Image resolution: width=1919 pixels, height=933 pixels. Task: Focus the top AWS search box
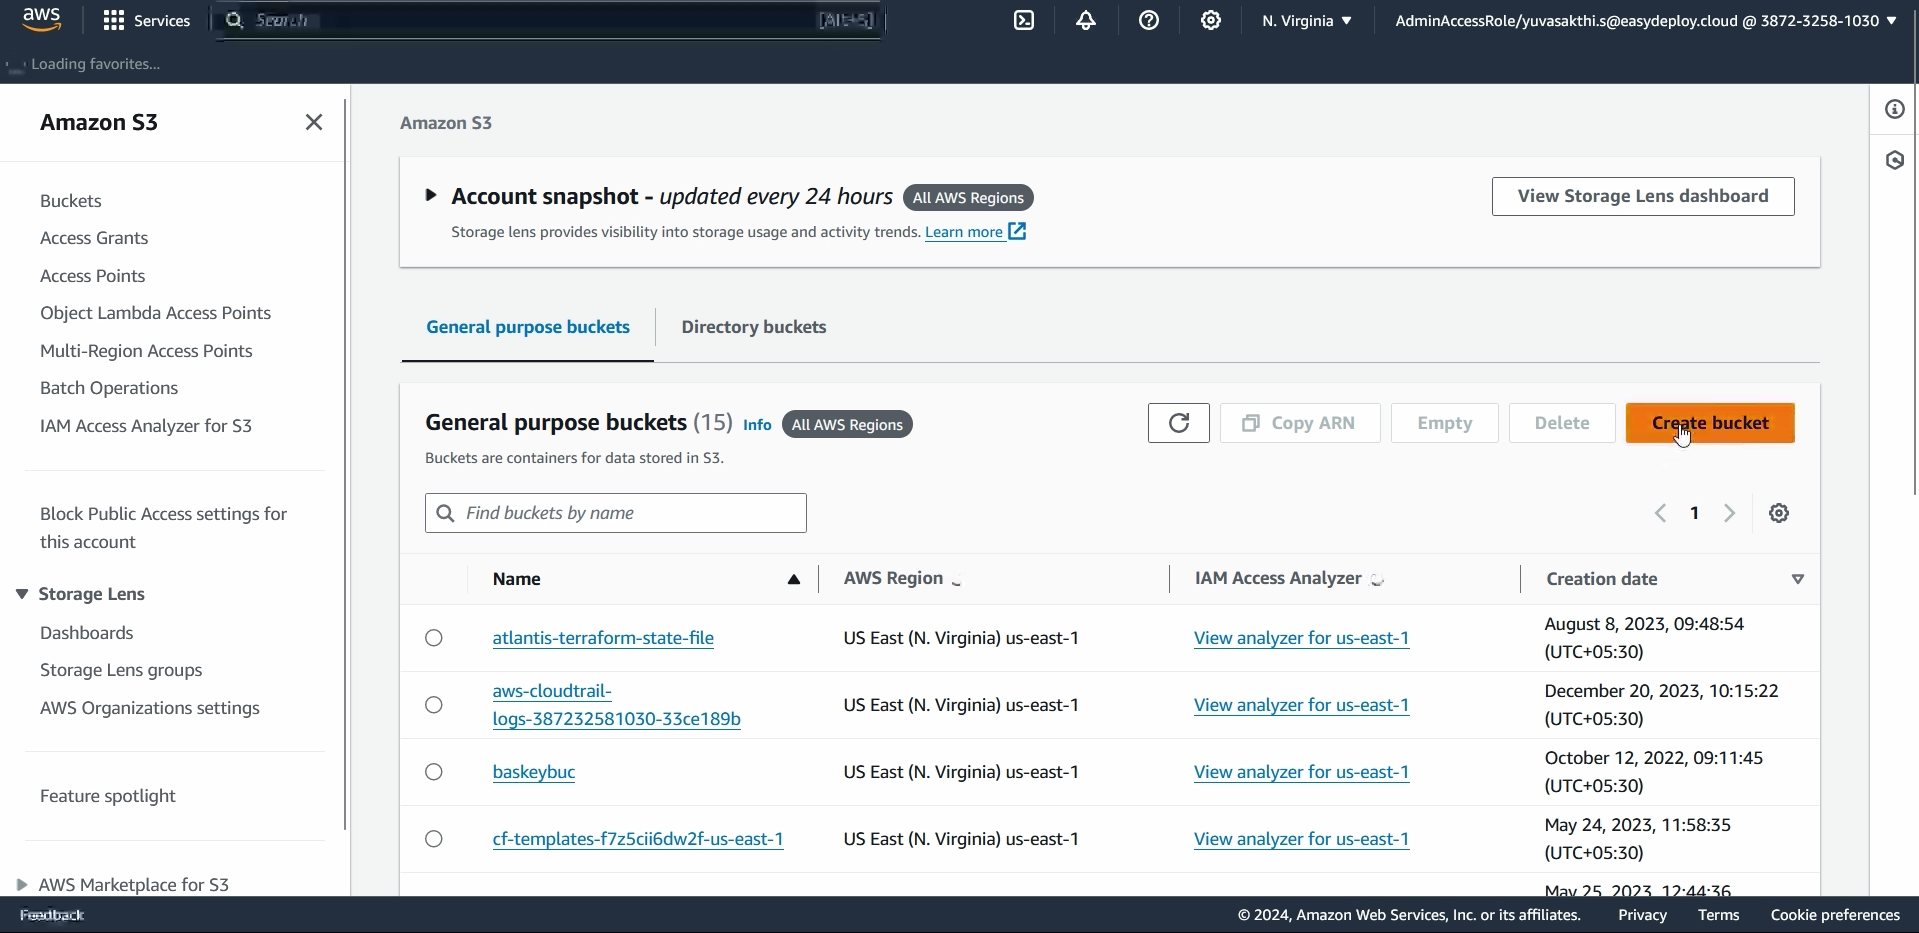548,20
